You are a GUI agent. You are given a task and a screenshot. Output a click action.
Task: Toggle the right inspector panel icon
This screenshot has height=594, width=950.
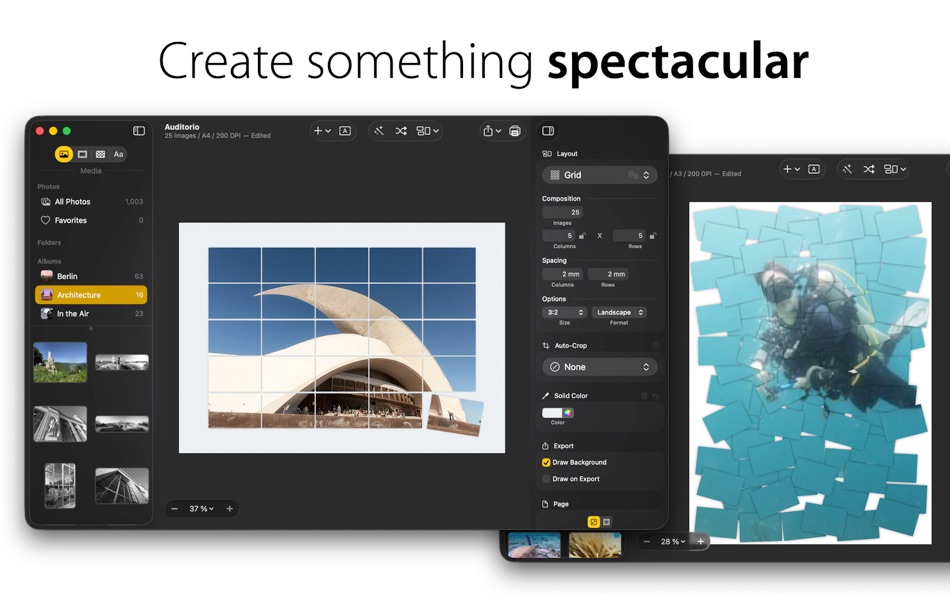548,130
